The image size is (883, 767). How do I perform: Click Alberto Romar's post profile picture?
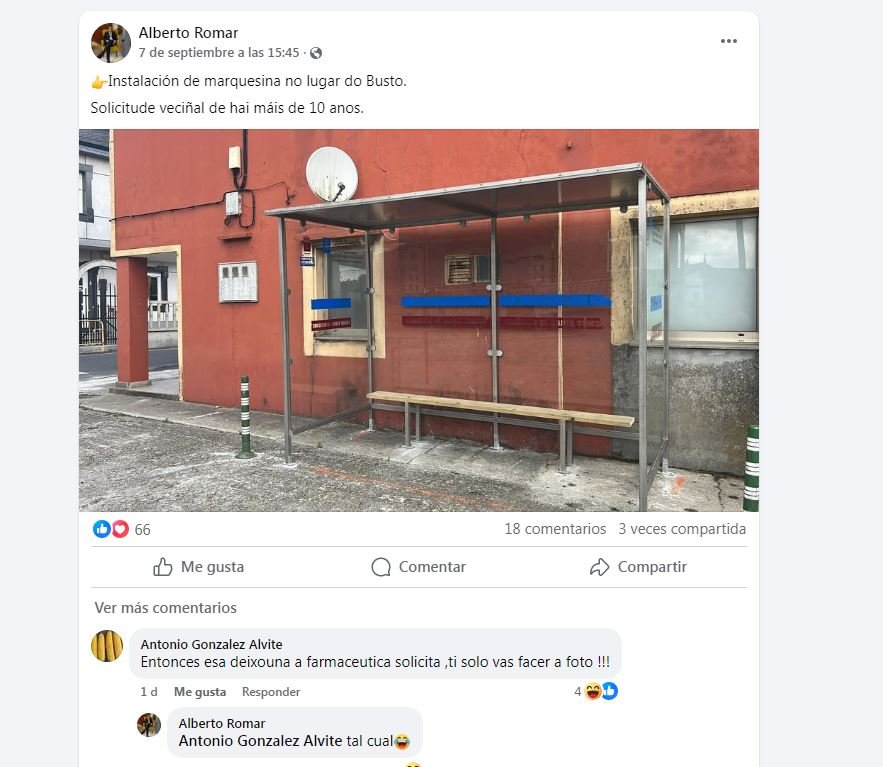[111, 43]
